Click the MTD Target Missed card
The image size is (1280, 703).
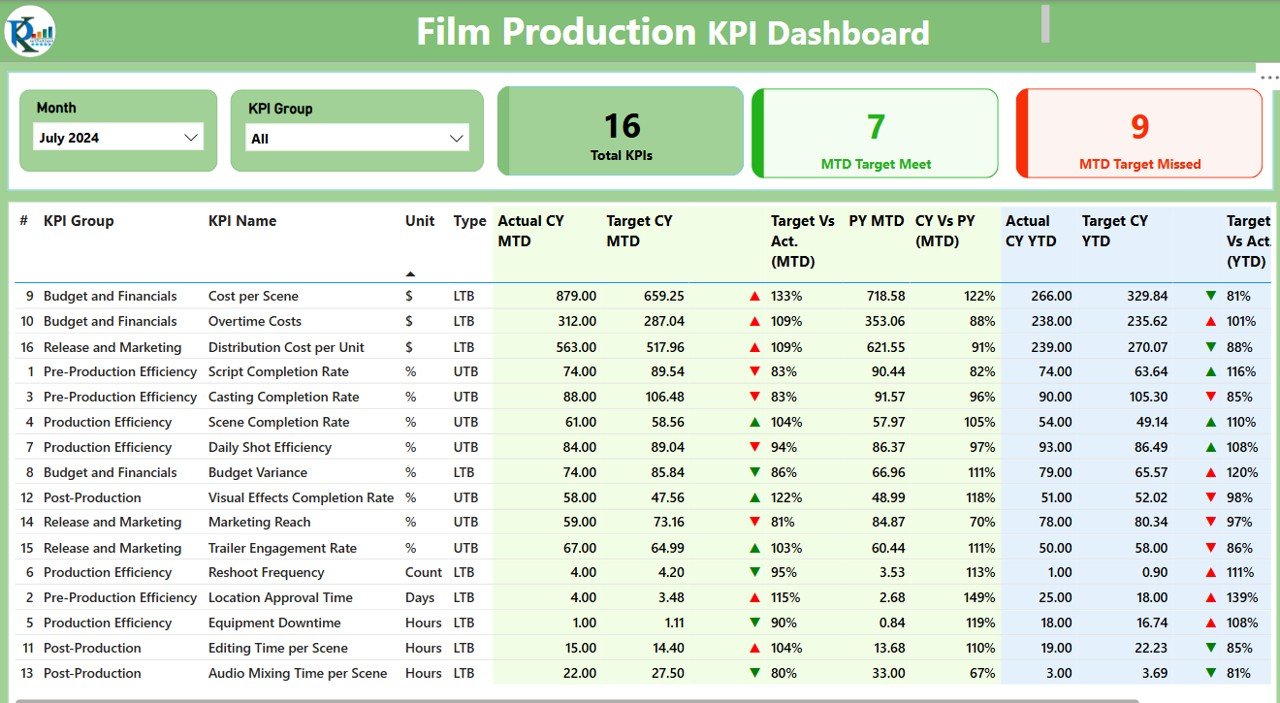(x=1140, y=133)
